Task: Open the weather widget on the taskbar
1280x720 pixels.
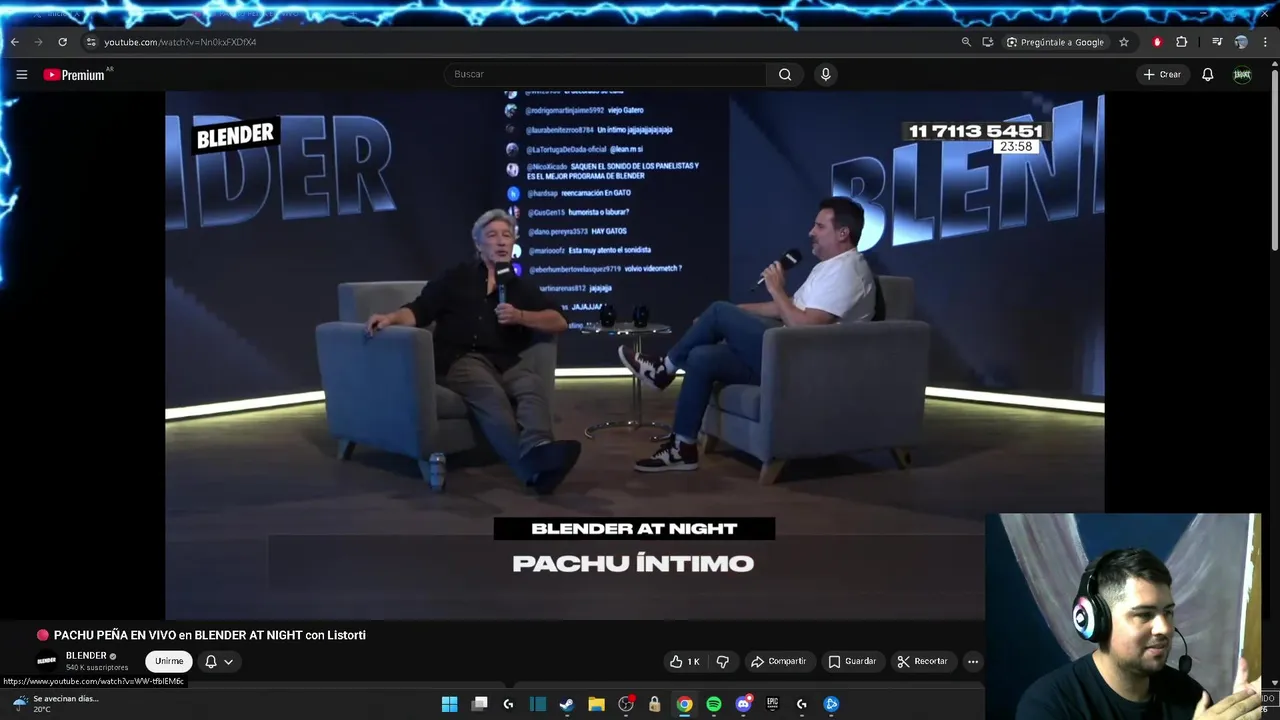Action: click(55, 704)
